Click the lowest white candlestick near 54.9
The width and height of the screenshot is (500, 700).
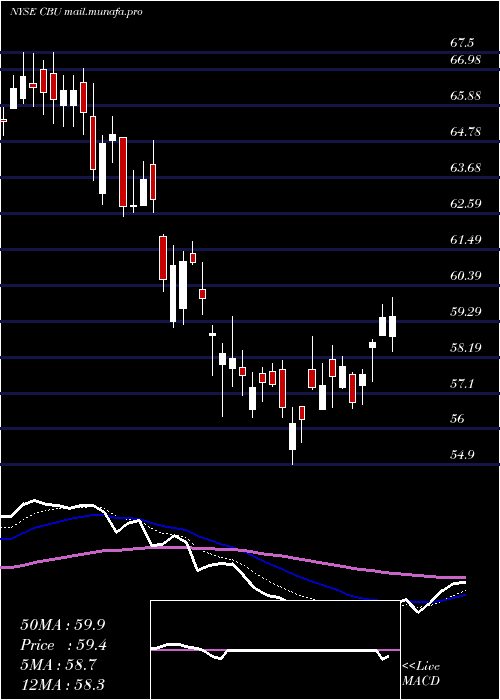tap(292, 436)
